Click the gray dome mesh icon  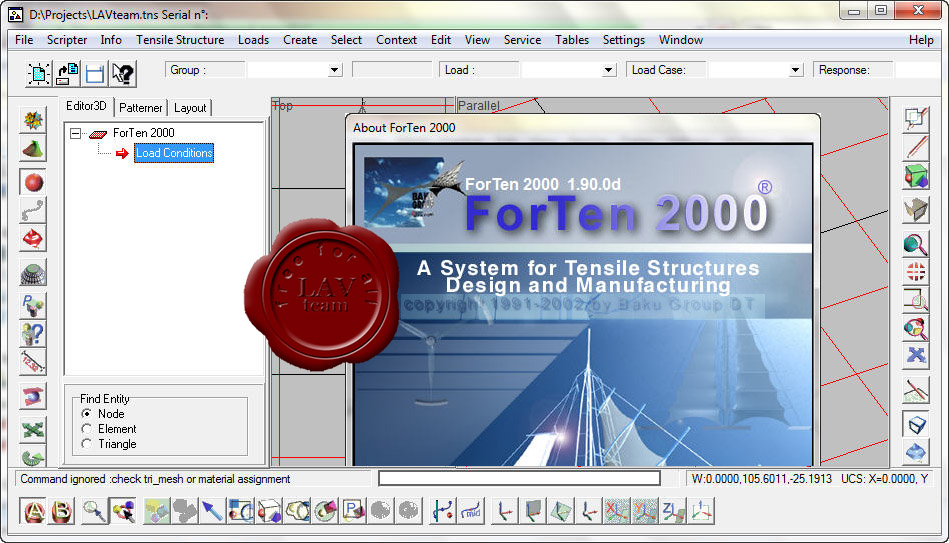click(x=33, y=274)
